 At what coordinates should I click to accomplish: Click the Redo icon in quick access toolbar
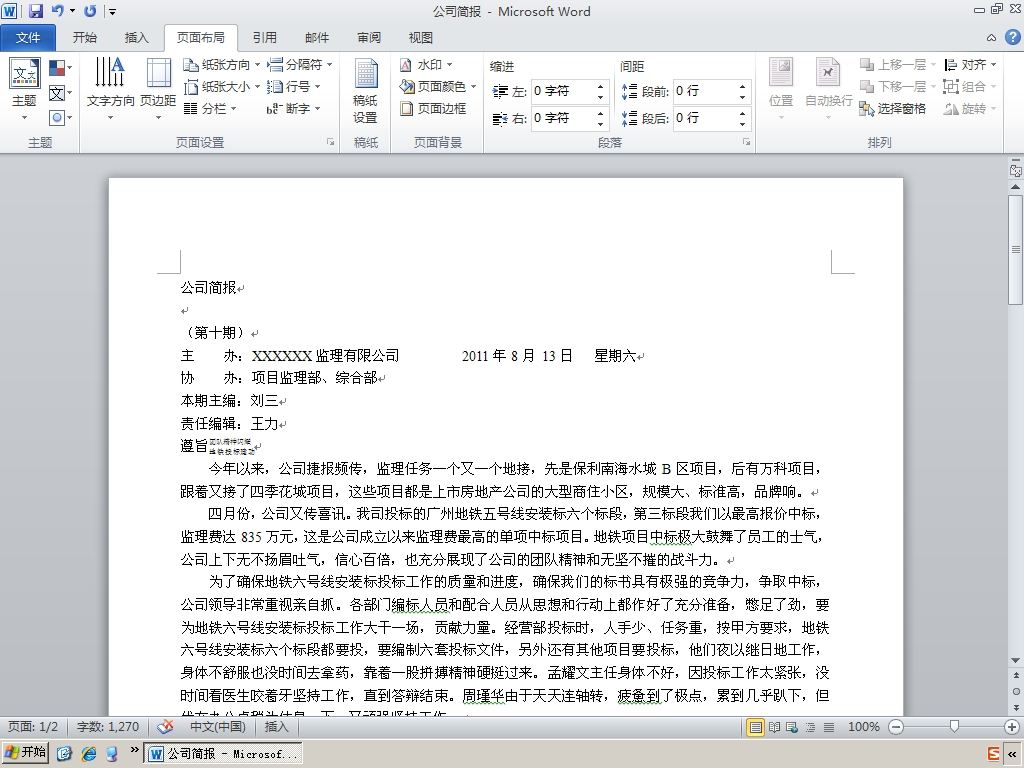pyautogui.click(x=90, y=10)
